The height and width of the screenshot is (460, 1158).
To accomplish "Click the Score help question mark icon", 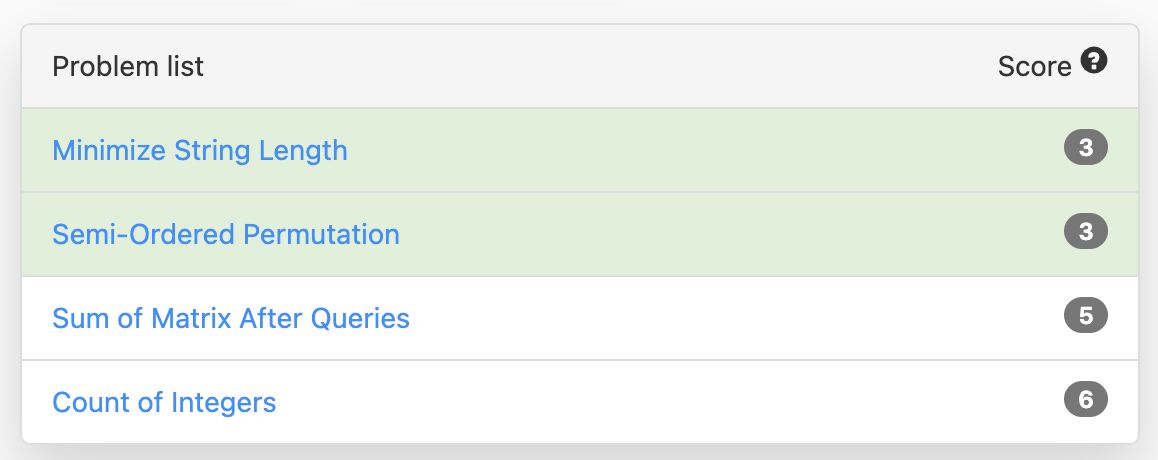I will [x=1094, y=61].
